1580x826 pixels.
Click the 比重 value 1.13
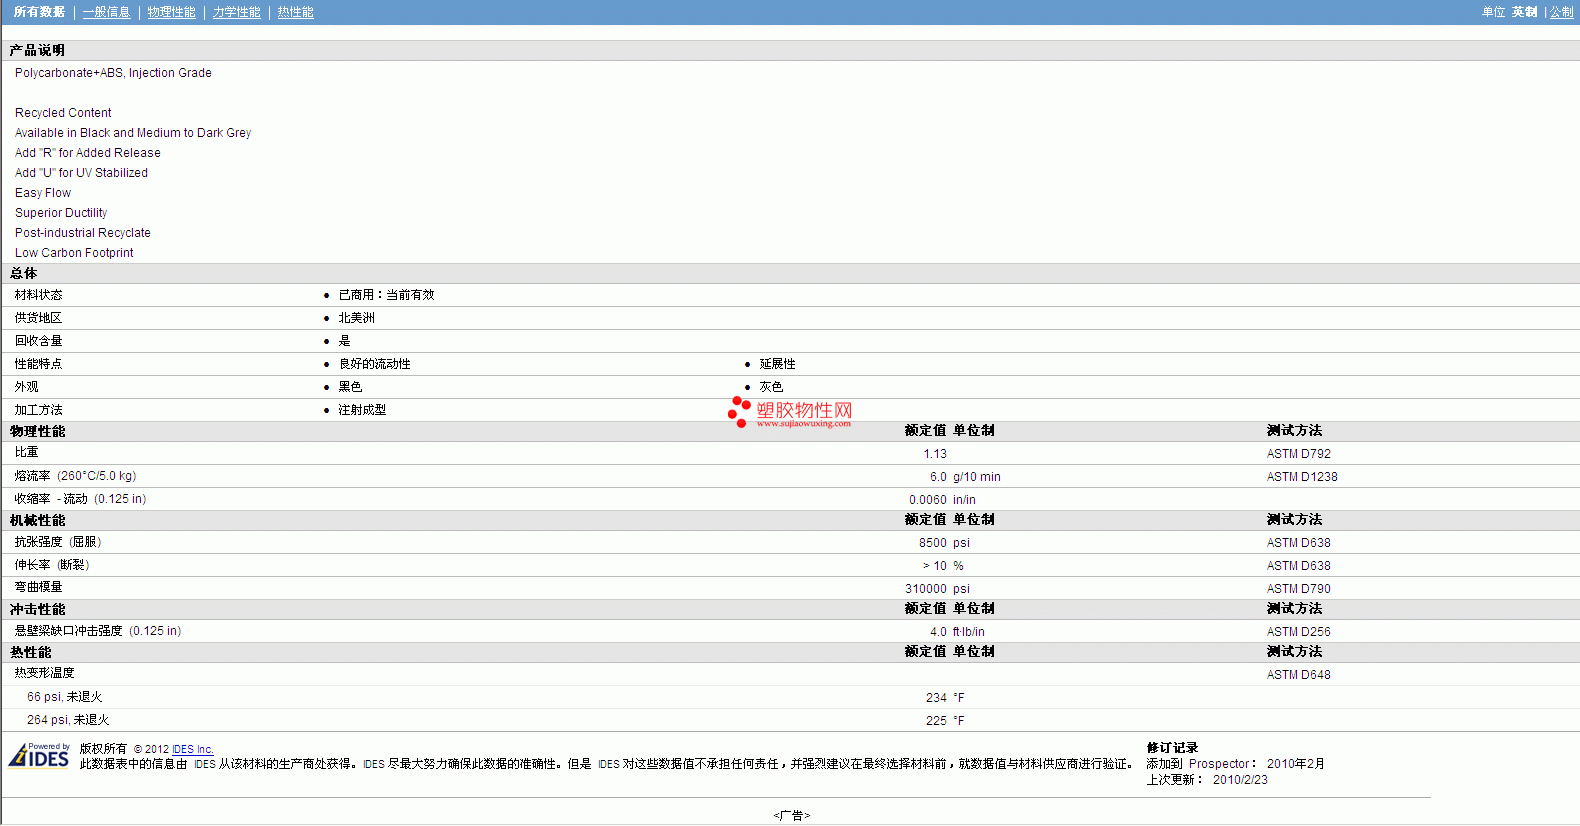click(x=935, y=454)
